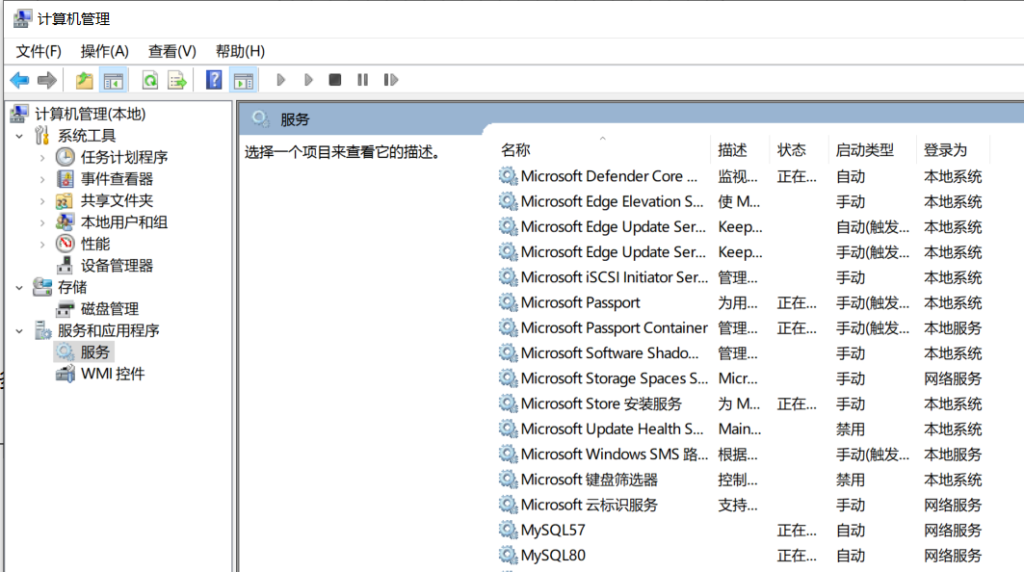Select Microsoft Edge Elevation service row
1024x572 pixels.
741,201
